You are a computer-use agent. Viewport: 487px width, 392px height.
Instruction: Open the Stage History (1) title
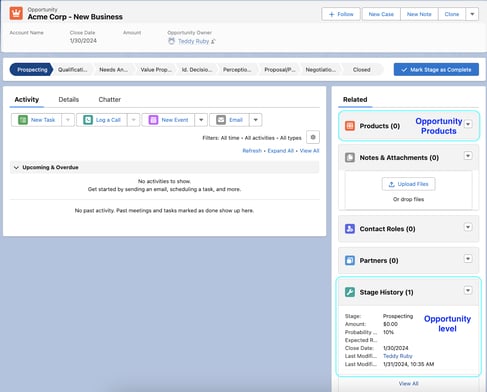[x=386, y=292]
